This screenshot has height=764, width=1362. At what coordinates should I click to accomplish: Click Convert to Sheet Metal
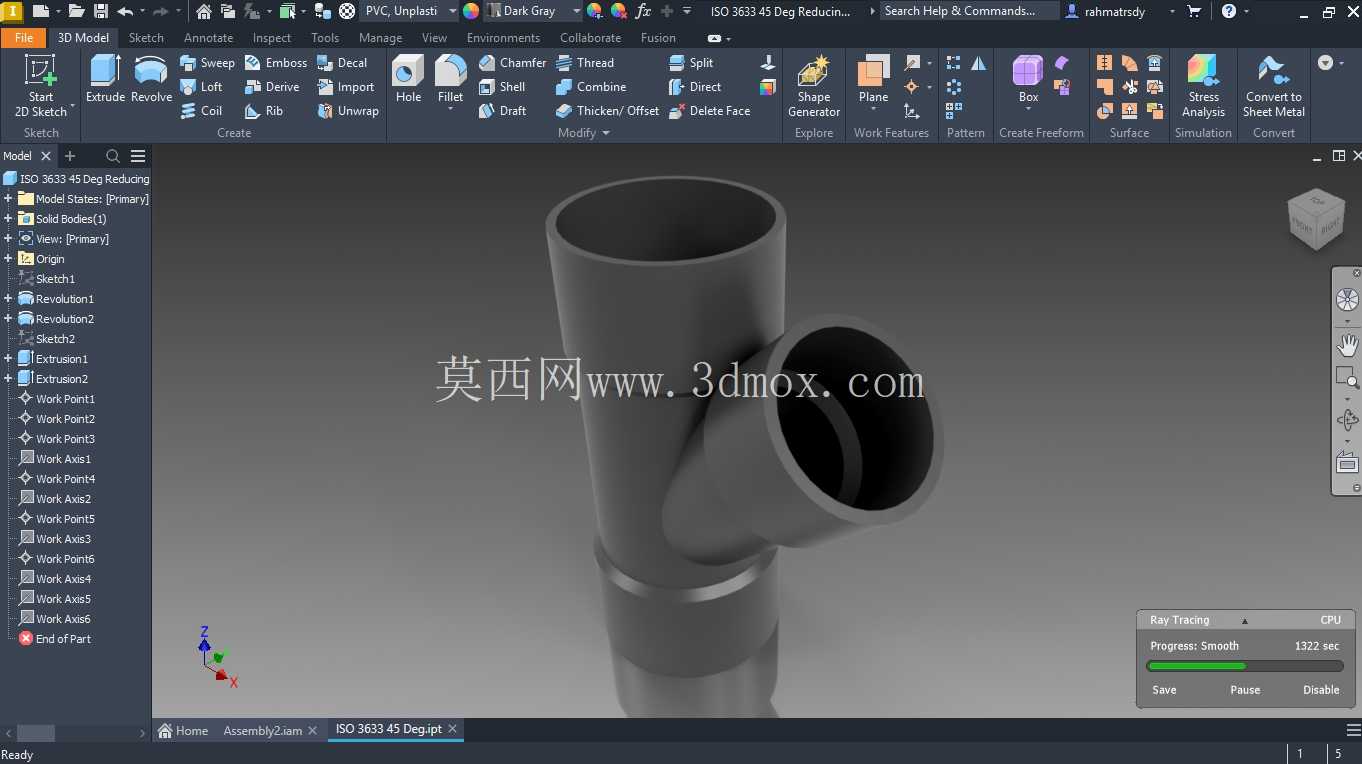click(1274, 86)
